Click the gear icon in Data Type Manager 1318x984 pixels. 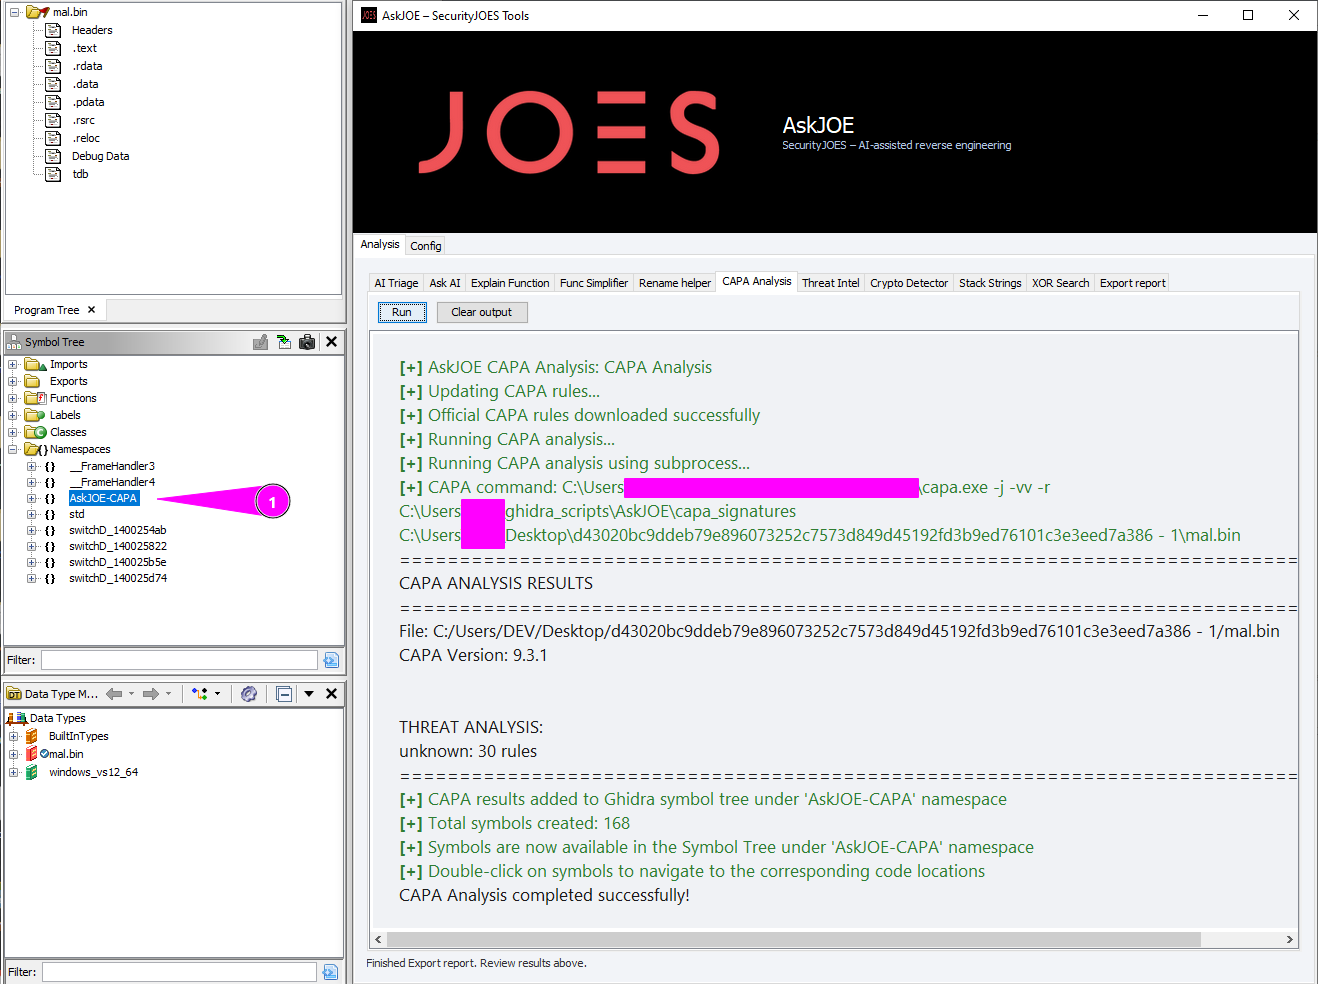pos(249,694)
